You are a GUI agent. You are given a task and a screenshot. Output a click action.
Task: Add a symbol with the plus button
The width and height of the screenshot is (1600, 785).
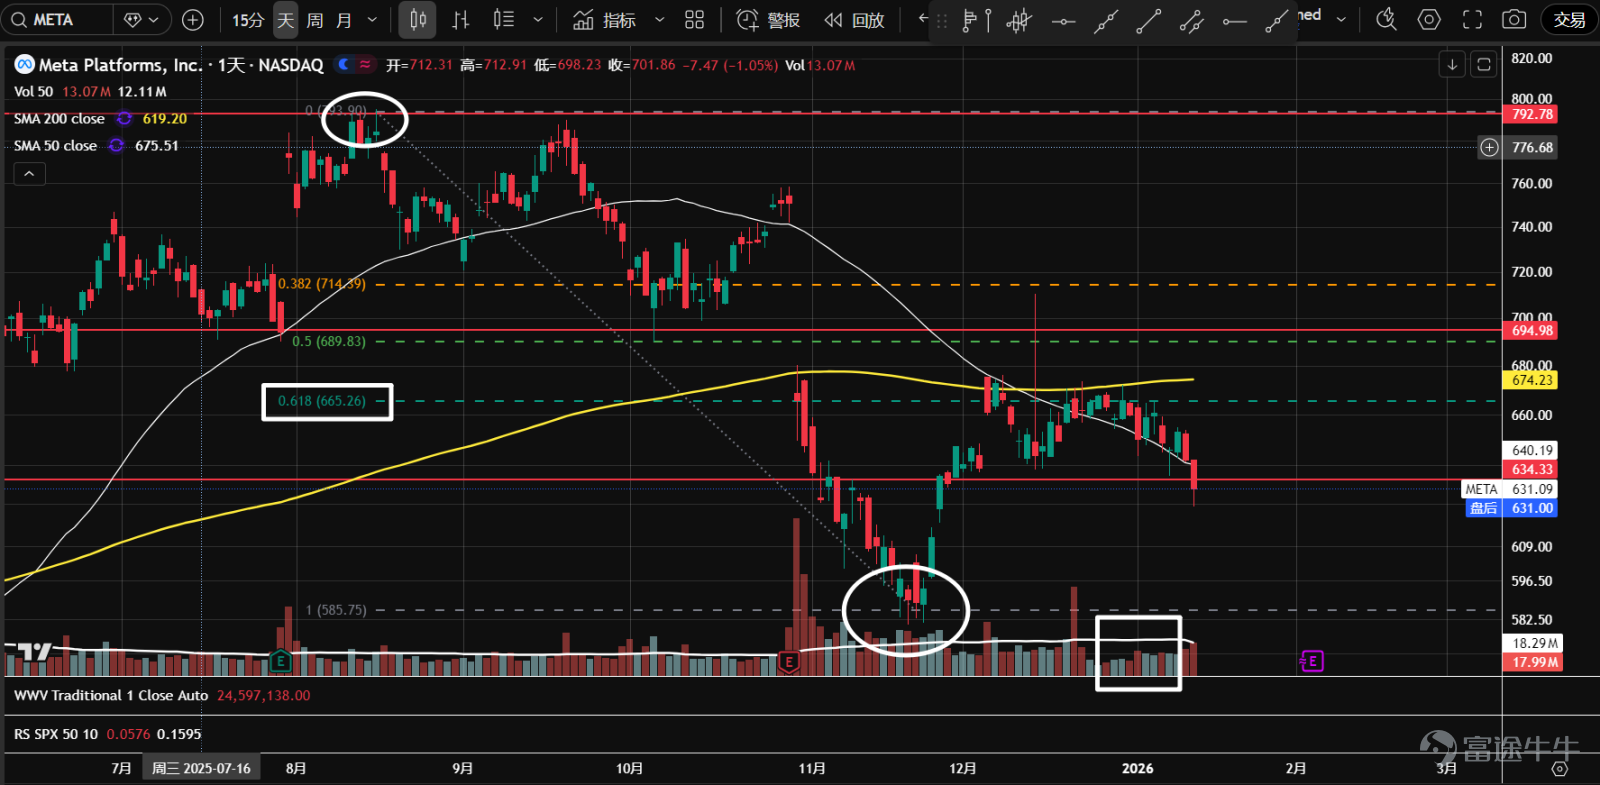pyautogui.click(x=193, y=20)
